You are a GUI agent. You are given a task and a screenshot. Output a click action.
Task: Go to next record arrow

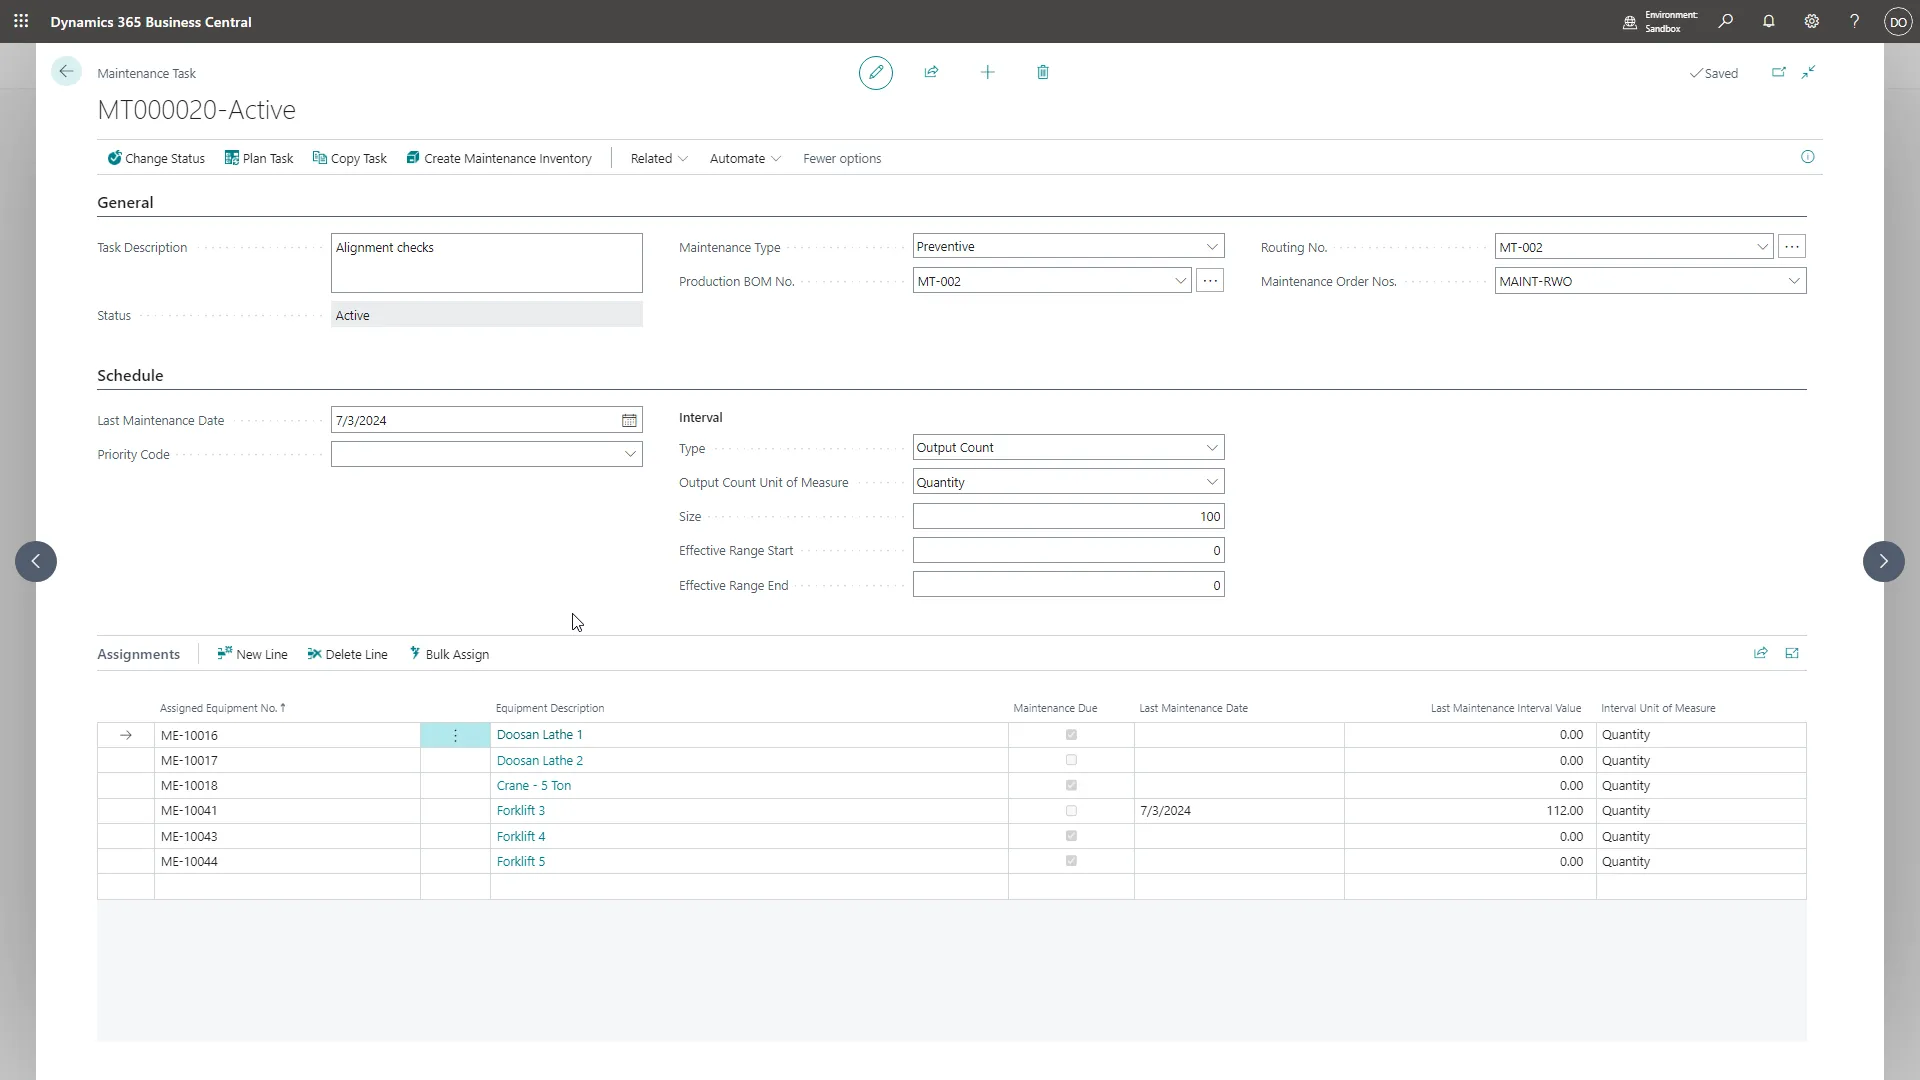point(1883,561)
